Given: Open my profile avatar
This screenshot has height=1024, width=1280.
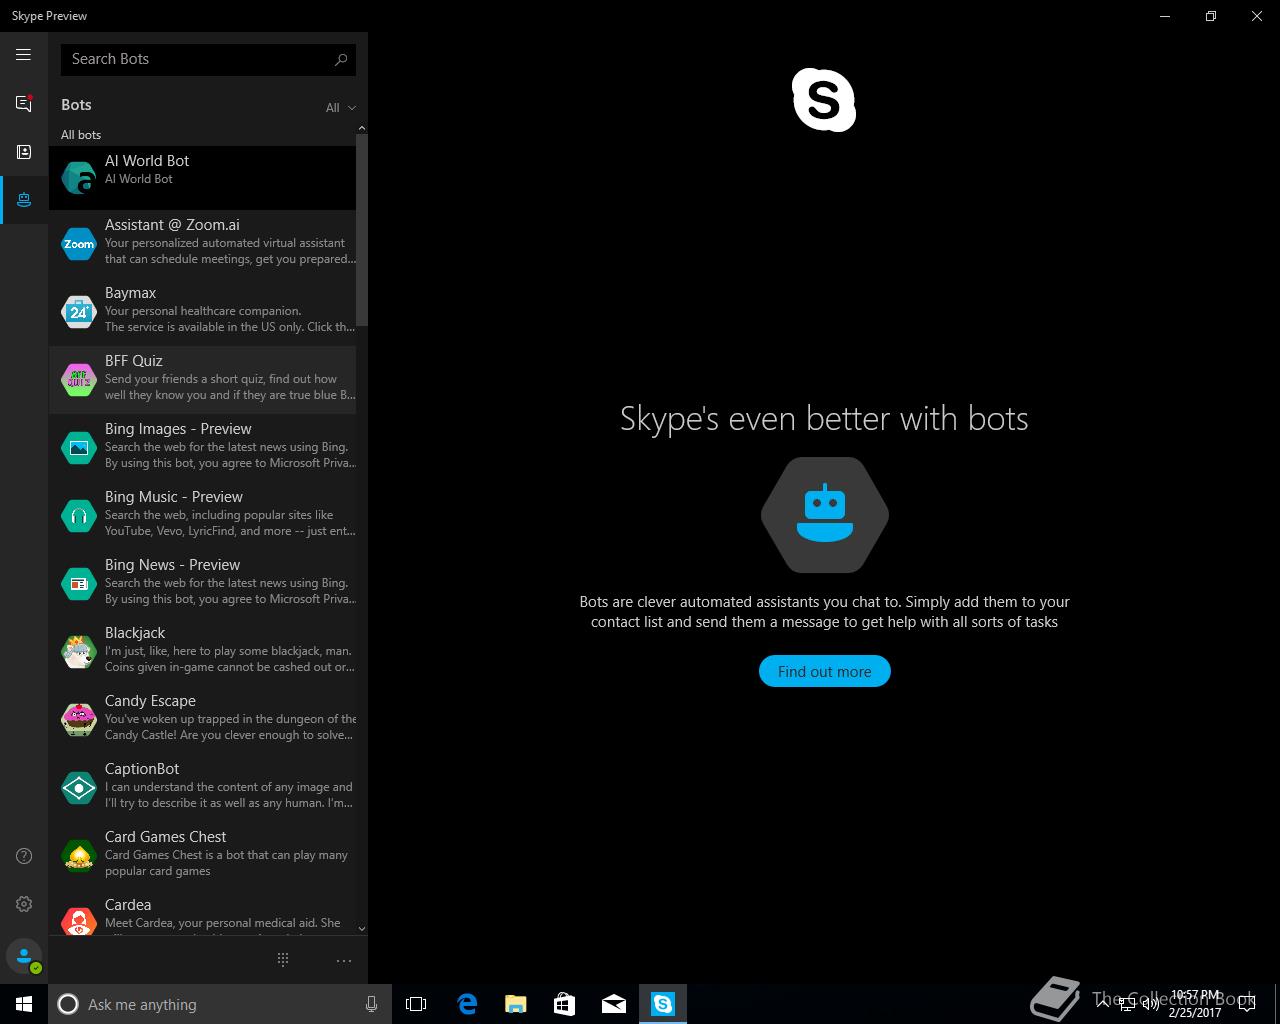Looking at the screenshot, I should (x=24, y=957).
